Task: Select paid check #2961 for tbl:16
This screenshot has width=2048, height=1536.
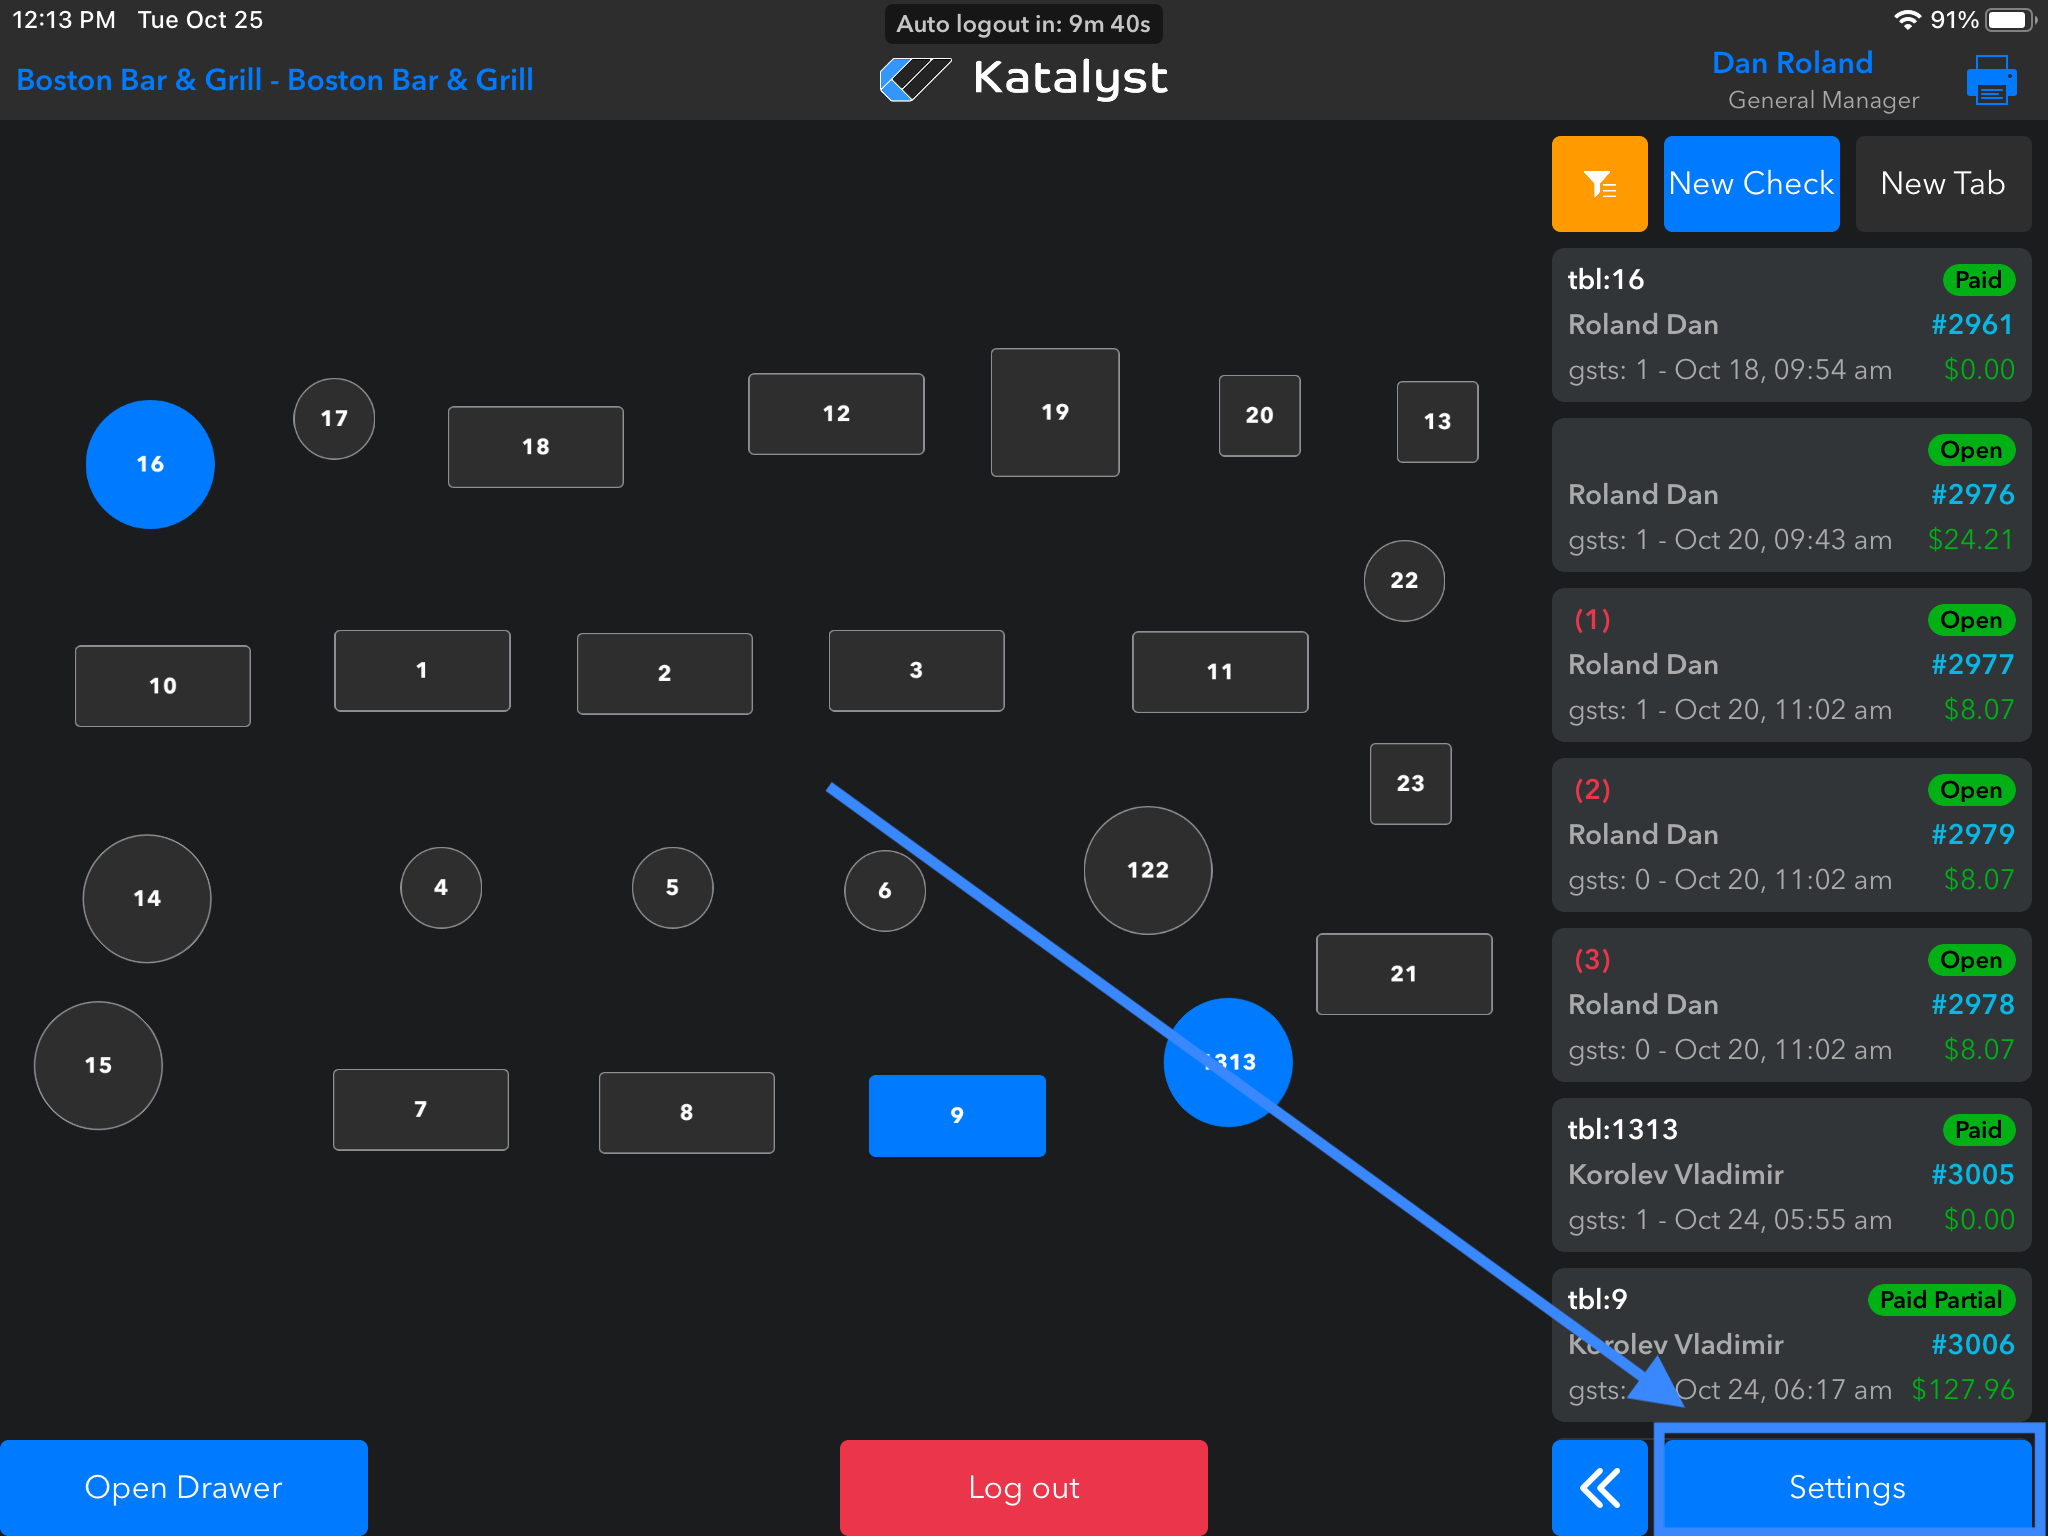Action: click(x=1790, y=325)
